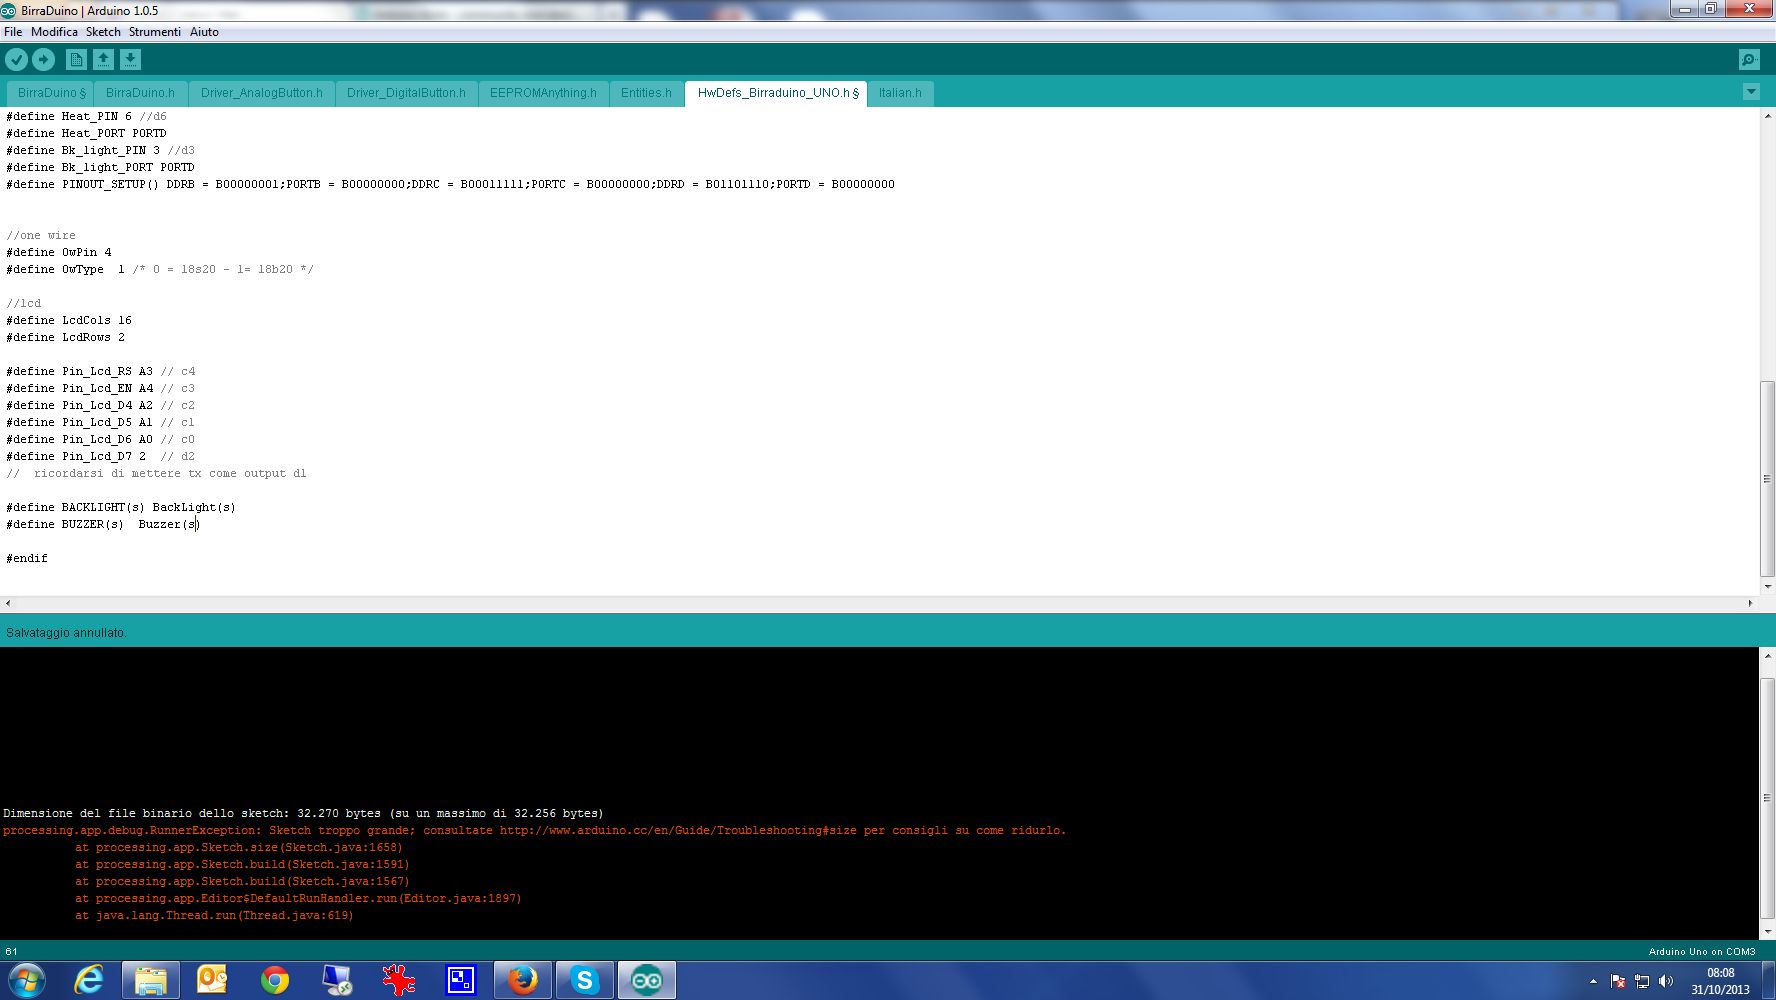1776x1000 pixels.
Task: Switch to the Entities.h tab
Action: coord(646,93)
